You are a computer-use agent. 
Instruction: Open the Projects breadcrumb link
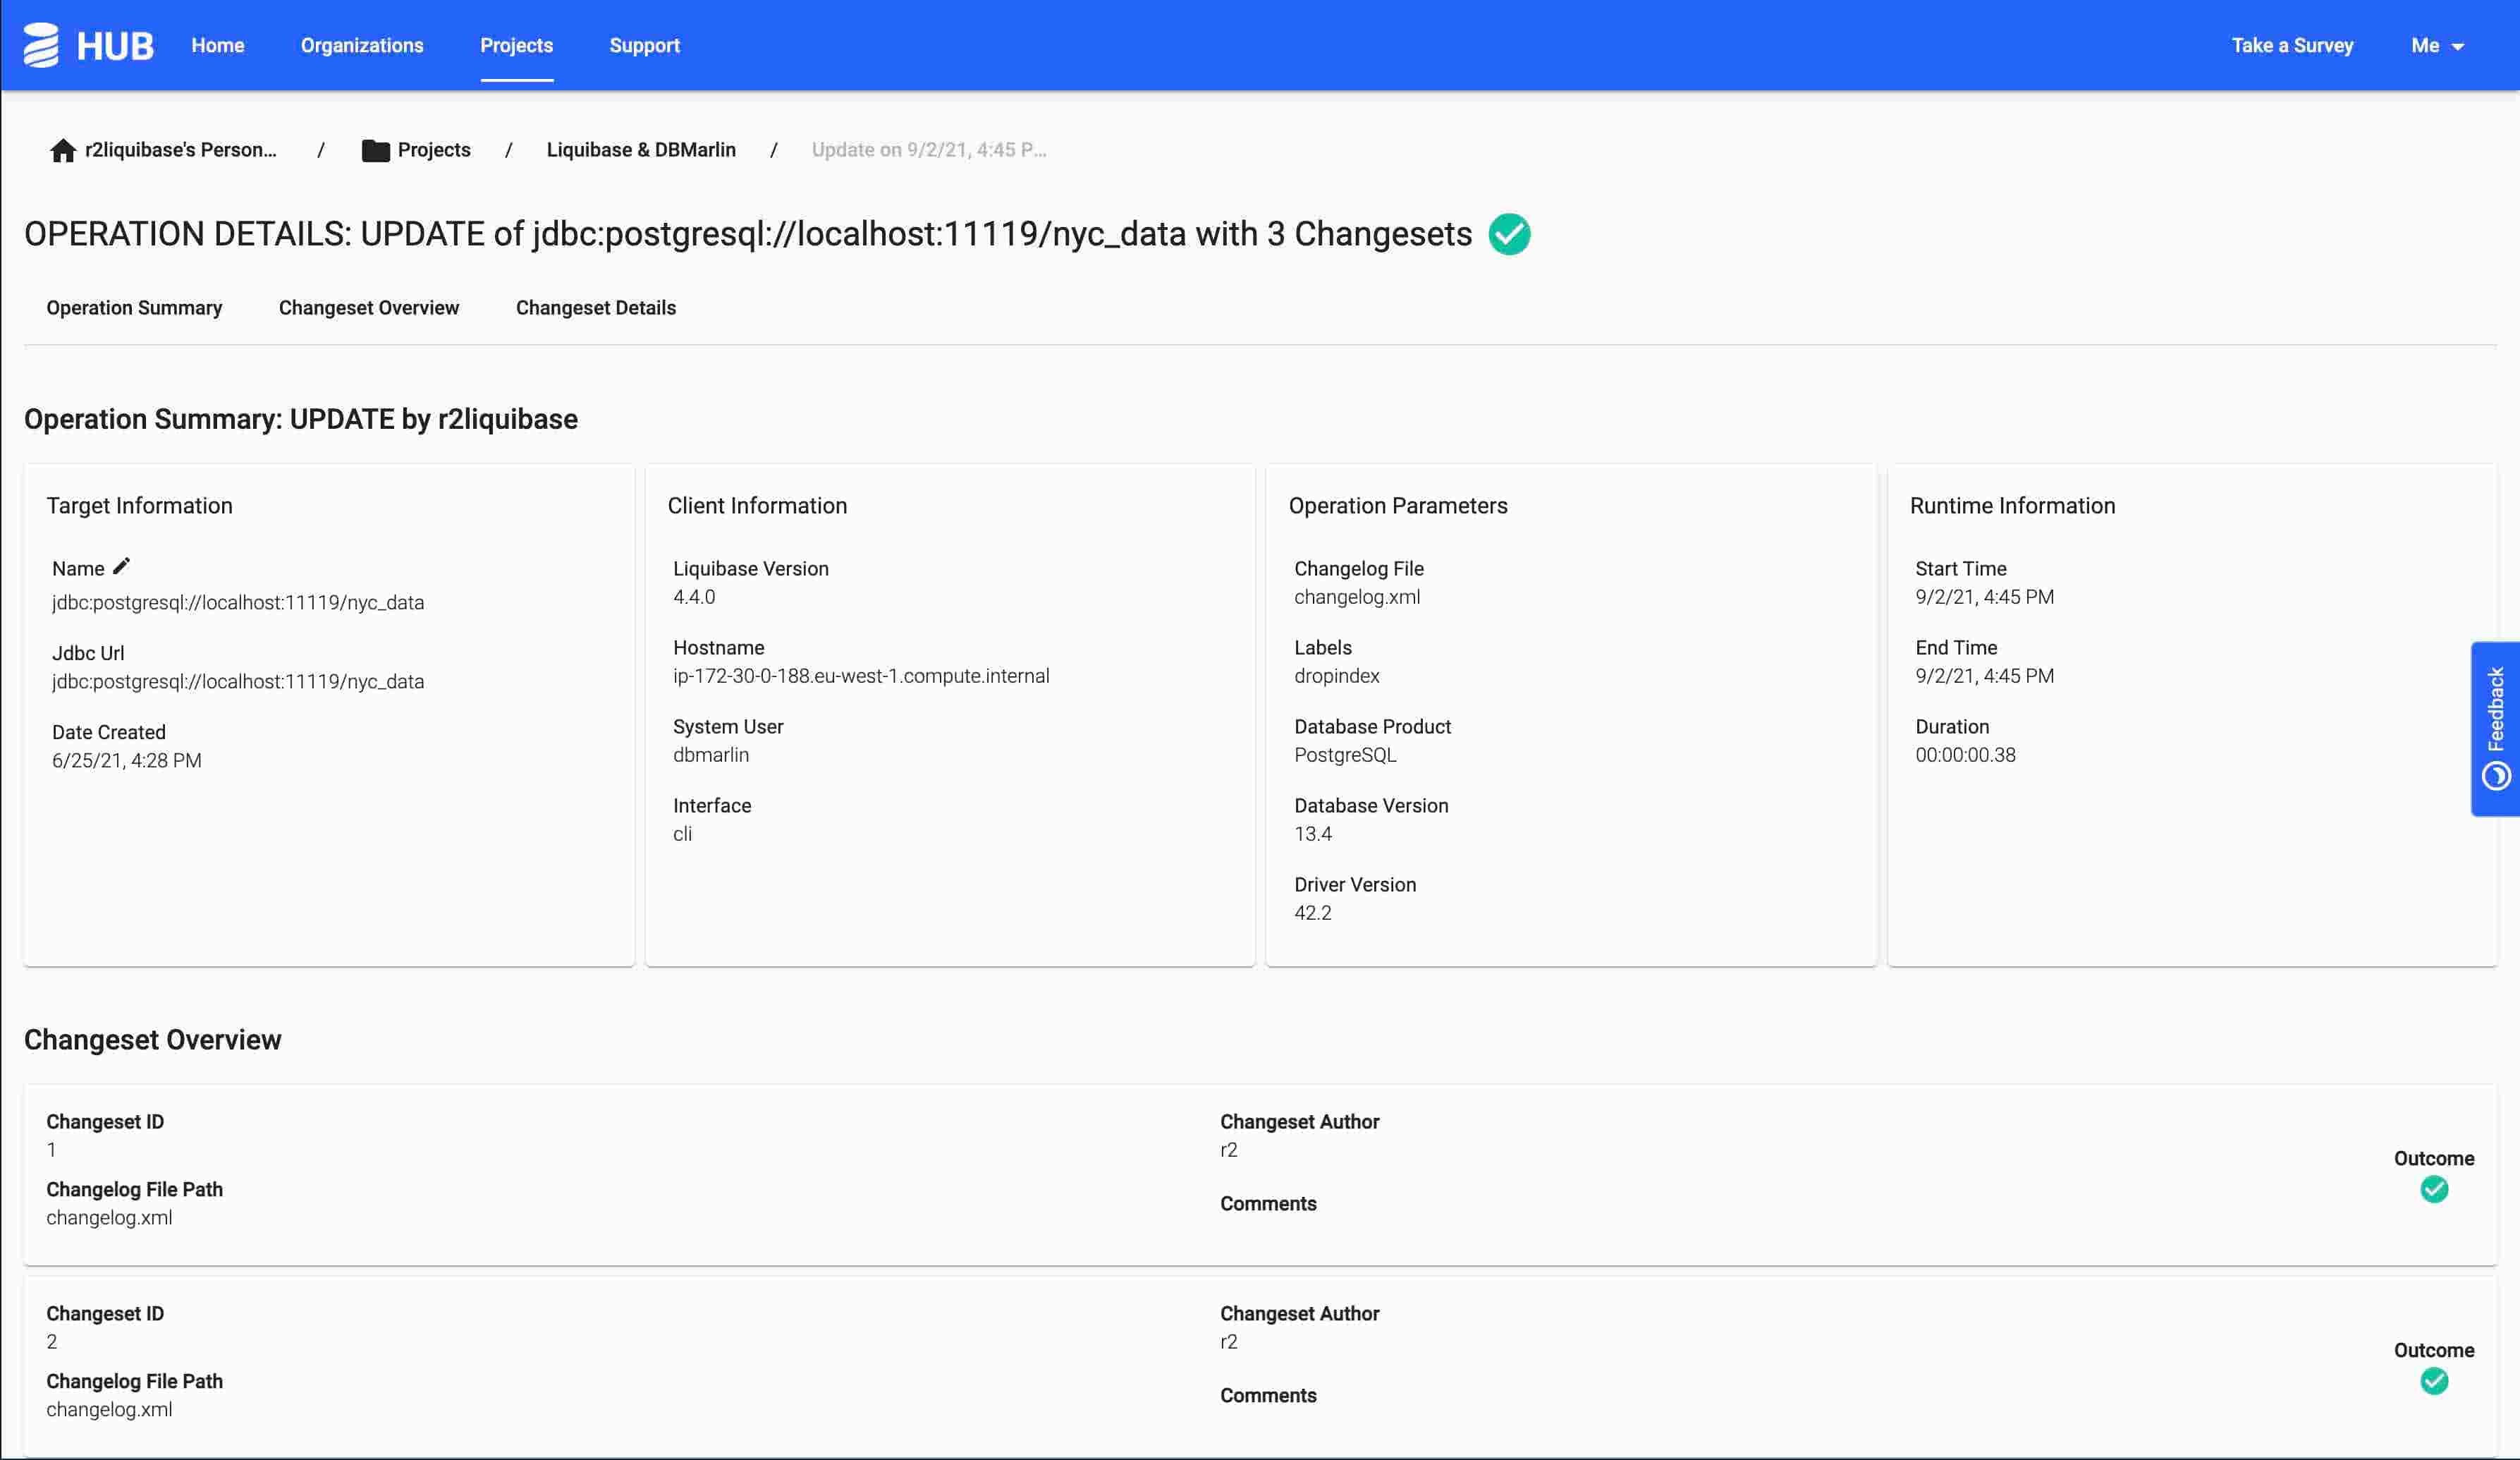pos(434,150)
